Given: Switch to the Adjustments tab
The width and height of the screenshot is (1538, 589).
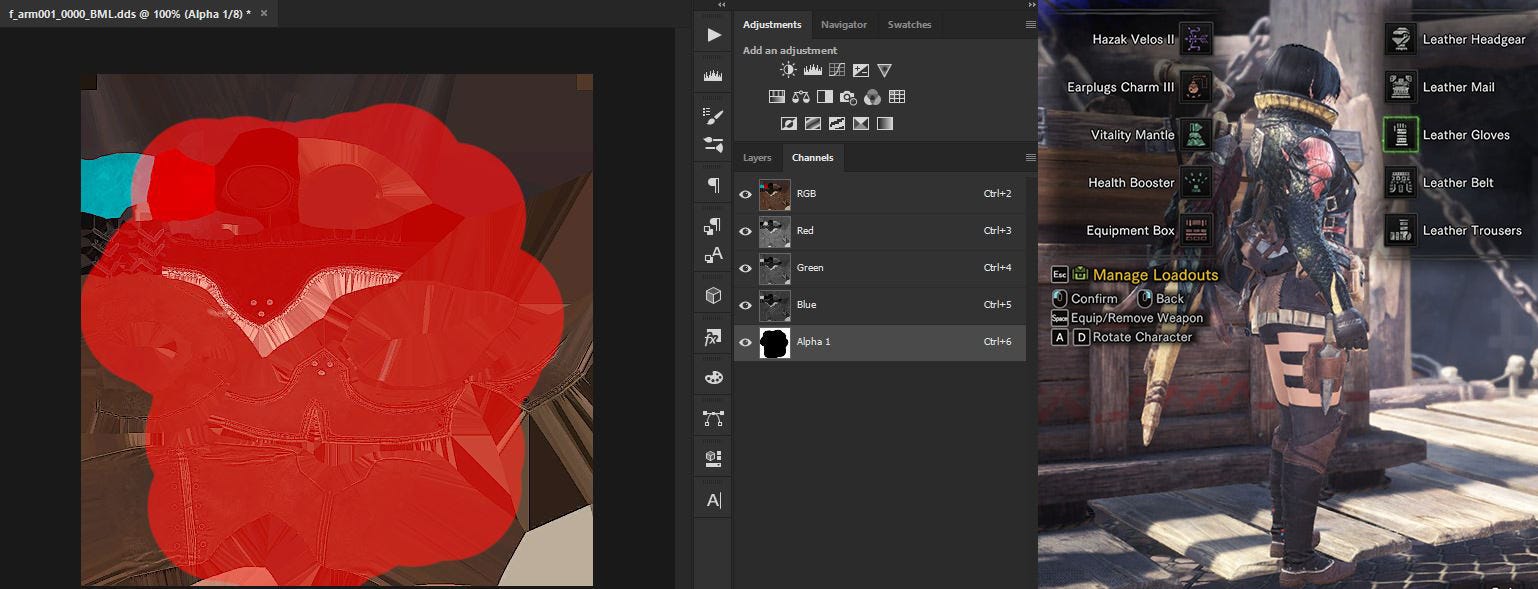Looking at the screenshot, I should tap(772, 25).
